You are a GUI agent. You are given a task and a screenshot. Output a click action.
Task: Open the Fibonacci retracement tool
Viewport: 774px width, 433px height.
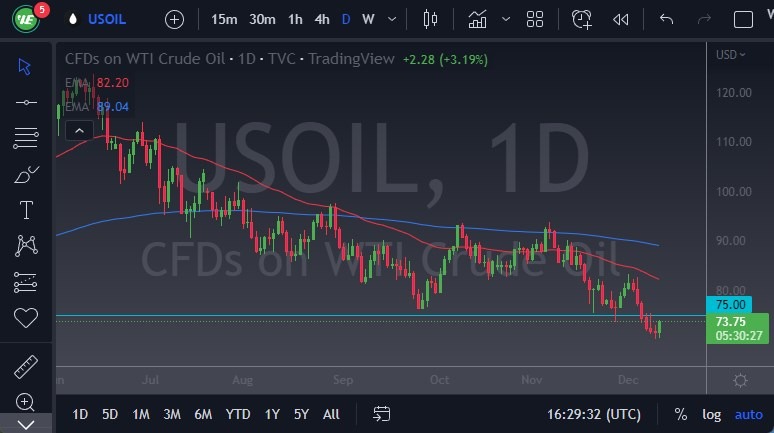click(26, 138)
